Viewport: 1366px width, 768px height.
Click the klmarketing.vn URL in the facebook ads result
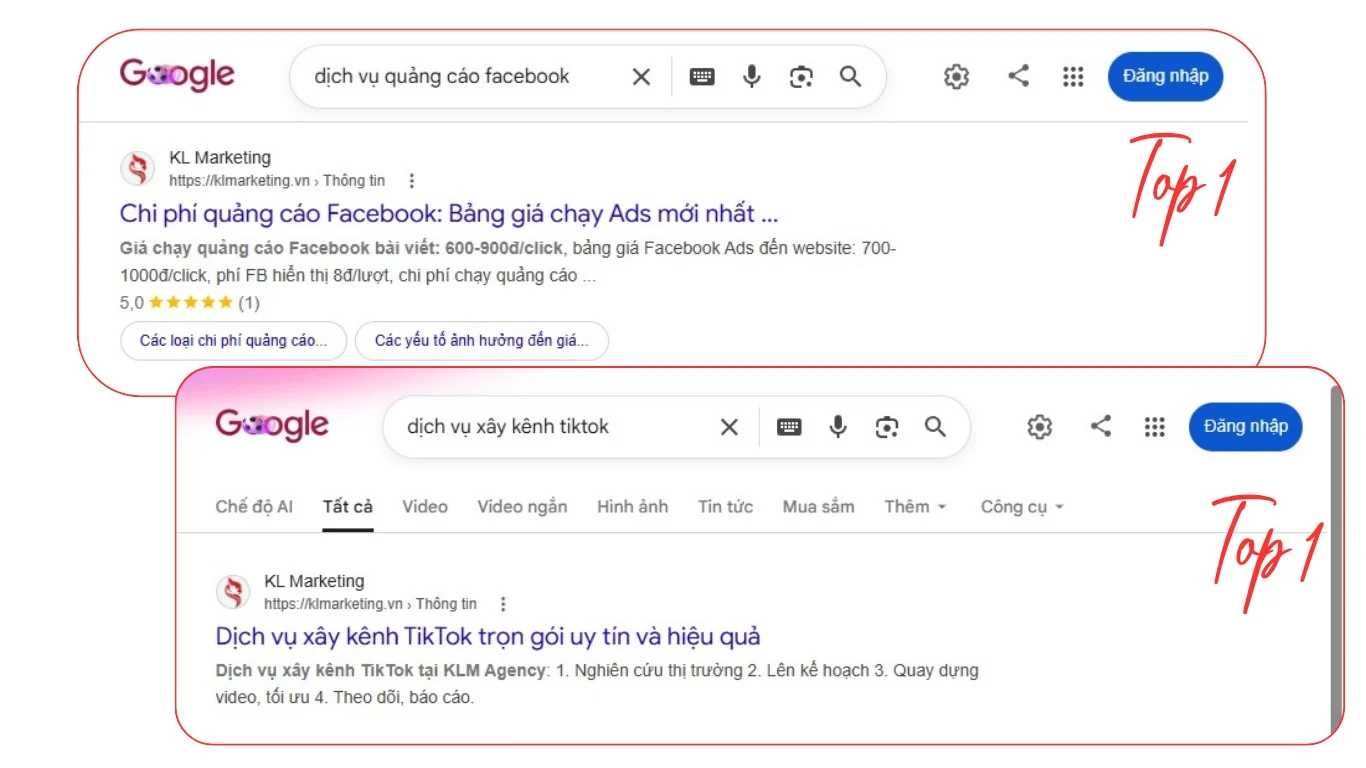[x=277, y=181]
